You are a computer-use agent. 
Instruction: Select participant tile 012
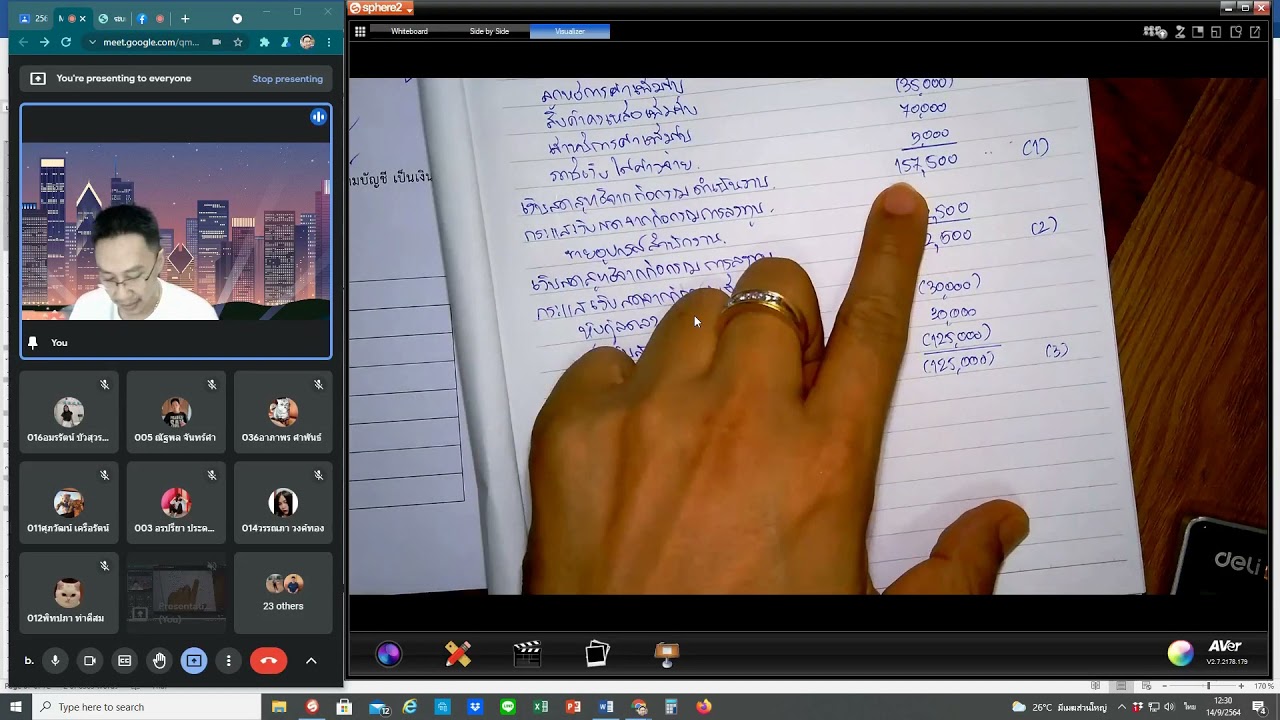(69, 592)
